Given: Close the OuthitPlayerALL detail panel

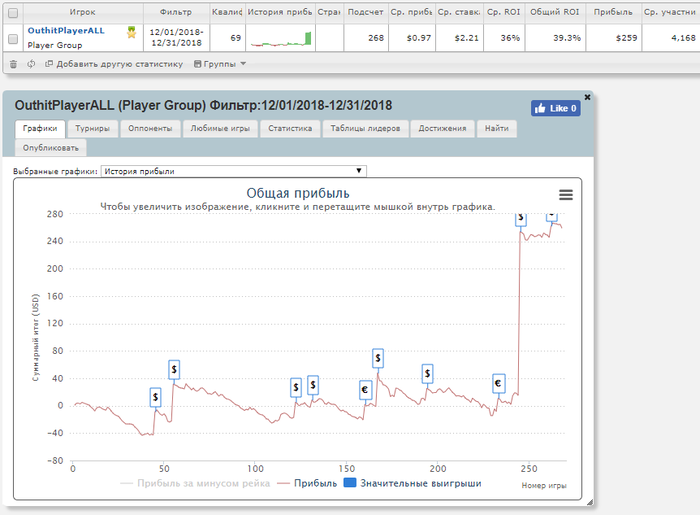Looking at the screenshot, I should click(588, 97).
